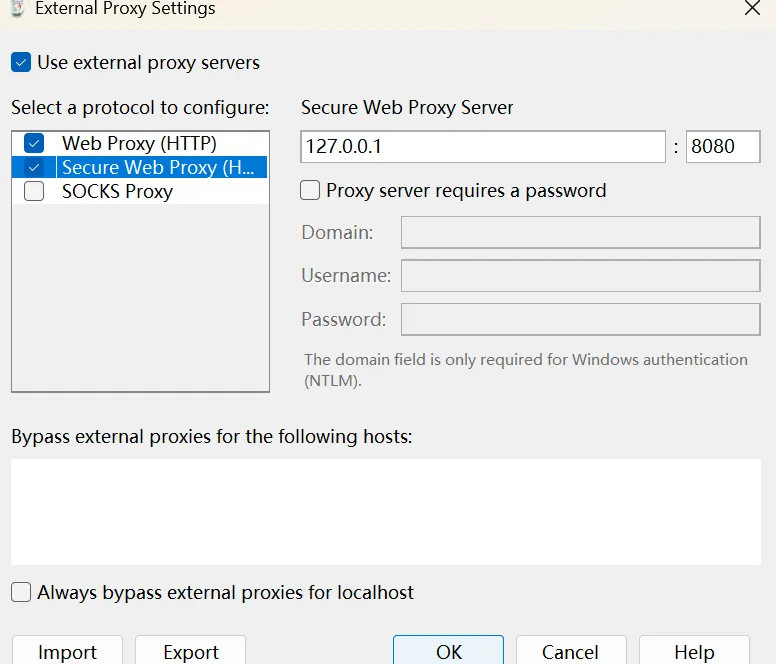Click the bypass hosts text area

coord(385,511)
